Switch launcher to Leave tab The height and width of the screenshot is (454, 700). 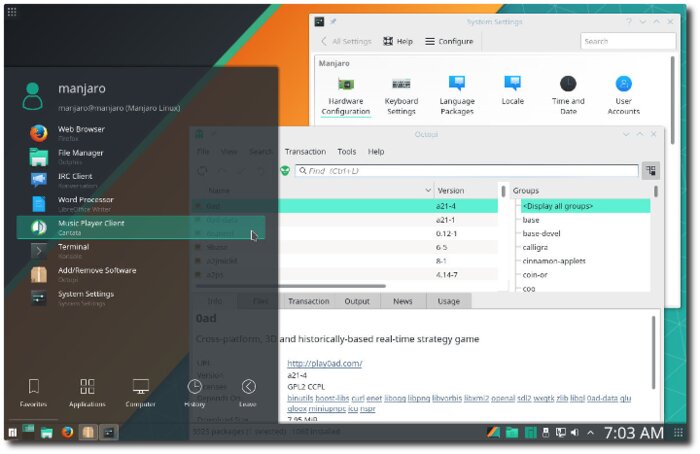(x=248, y=393)
